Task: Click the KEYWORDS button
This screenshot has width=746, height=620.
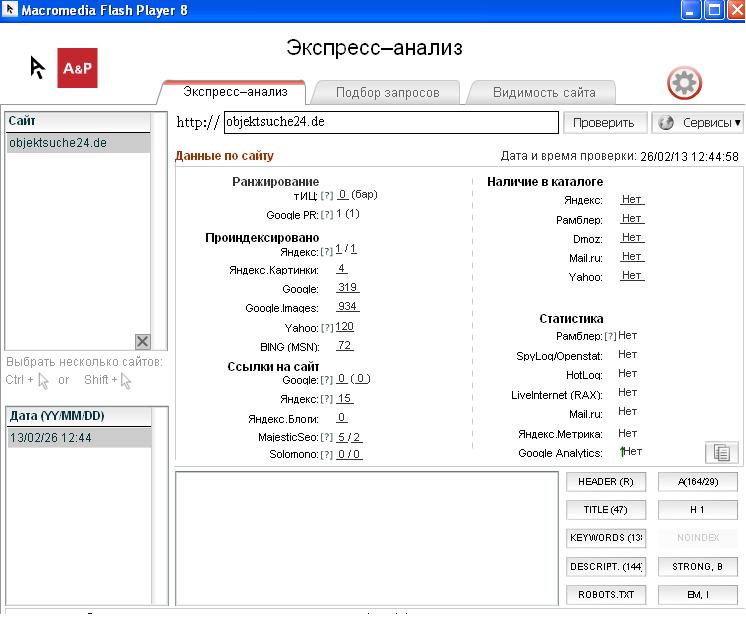Action: (x=606, y=538)
